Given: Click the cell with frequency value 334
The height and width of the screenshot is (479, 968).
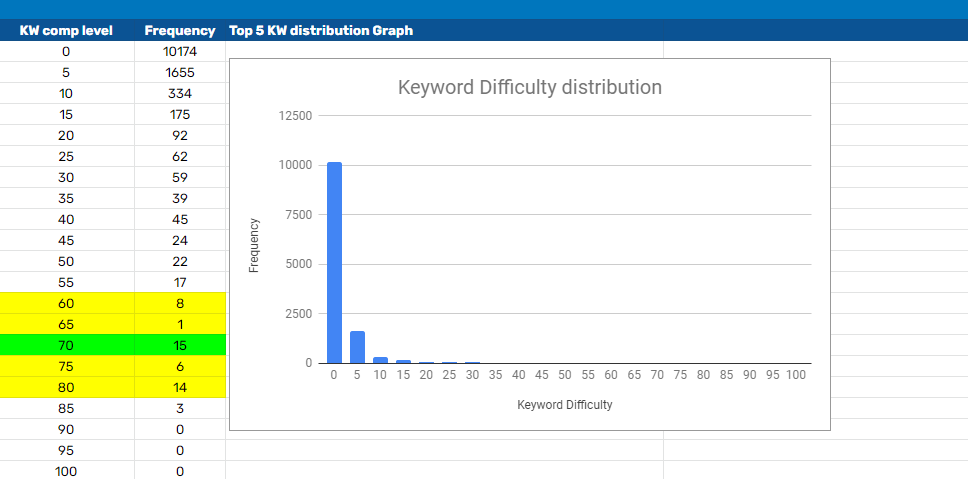Looking at the screenshot, I should tap(180, 93).
